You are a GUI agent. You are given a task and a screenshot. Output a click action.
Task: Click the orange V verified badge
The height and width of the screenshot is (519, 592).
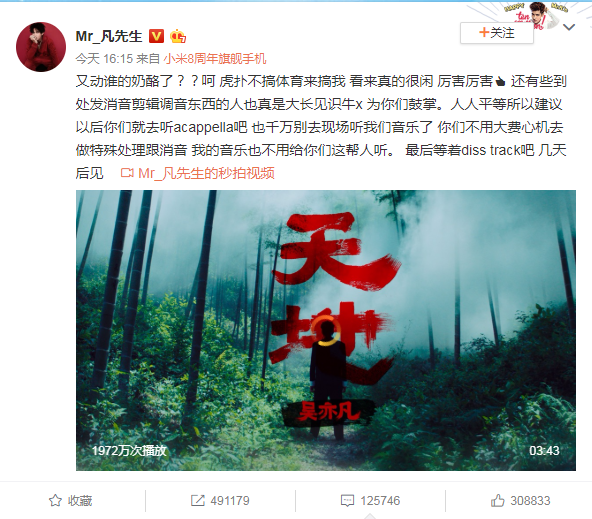[156, 36]
